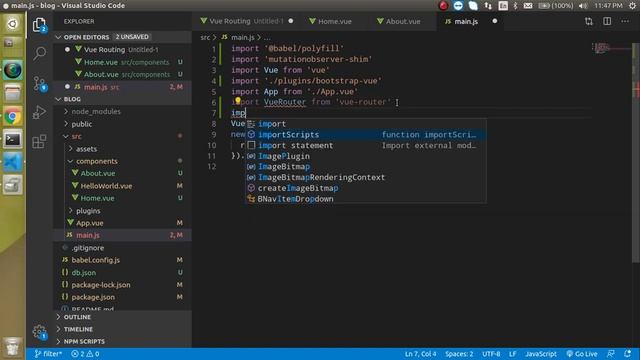Open the Run and Debug view
Screen dimensions: 640x360
(39, 112)
